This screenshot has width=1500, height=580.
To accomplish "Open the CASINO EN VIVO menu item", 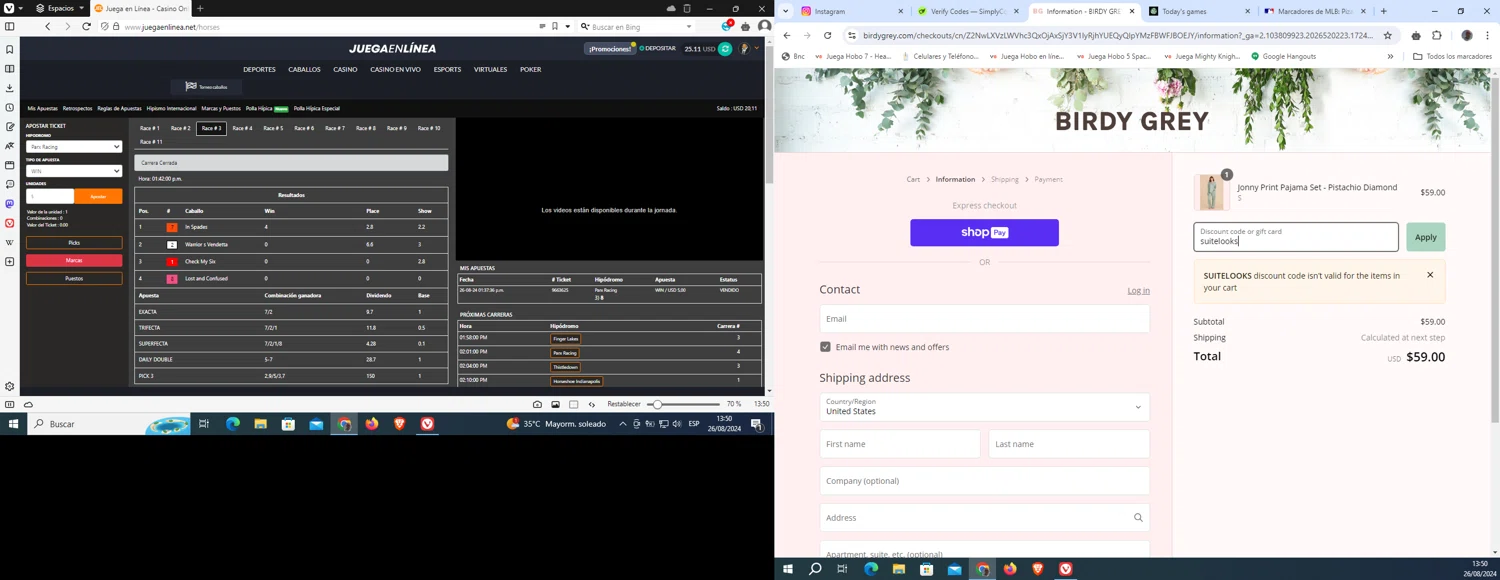I will point(395,70).
